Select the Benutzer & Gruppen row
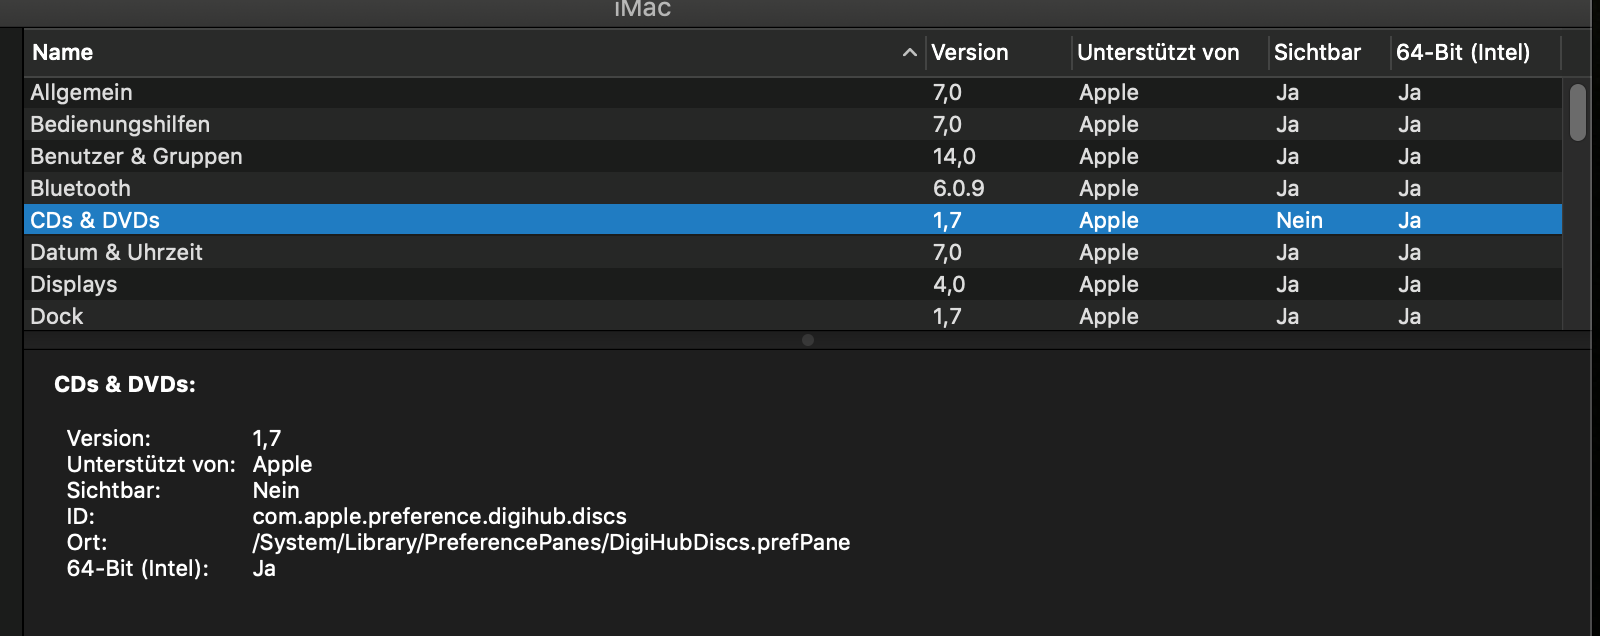The width and height of the screenshot is (1600, 636). click(136, 157)
